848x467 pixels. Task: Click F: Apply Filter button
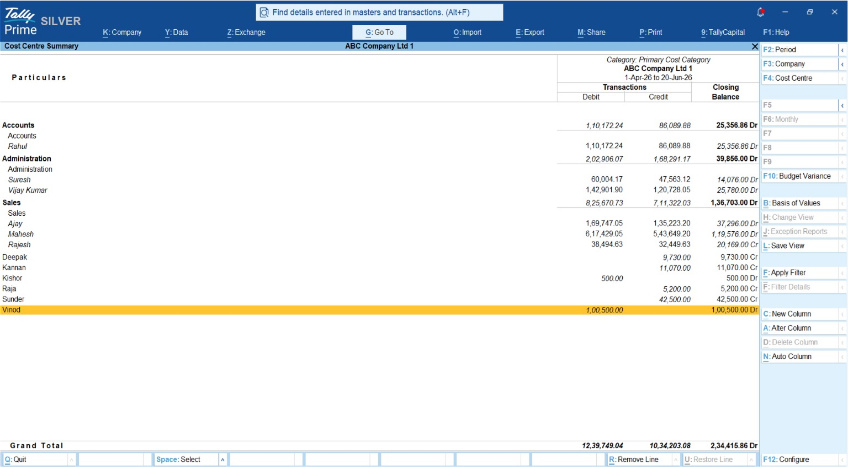tap(799, 273)
